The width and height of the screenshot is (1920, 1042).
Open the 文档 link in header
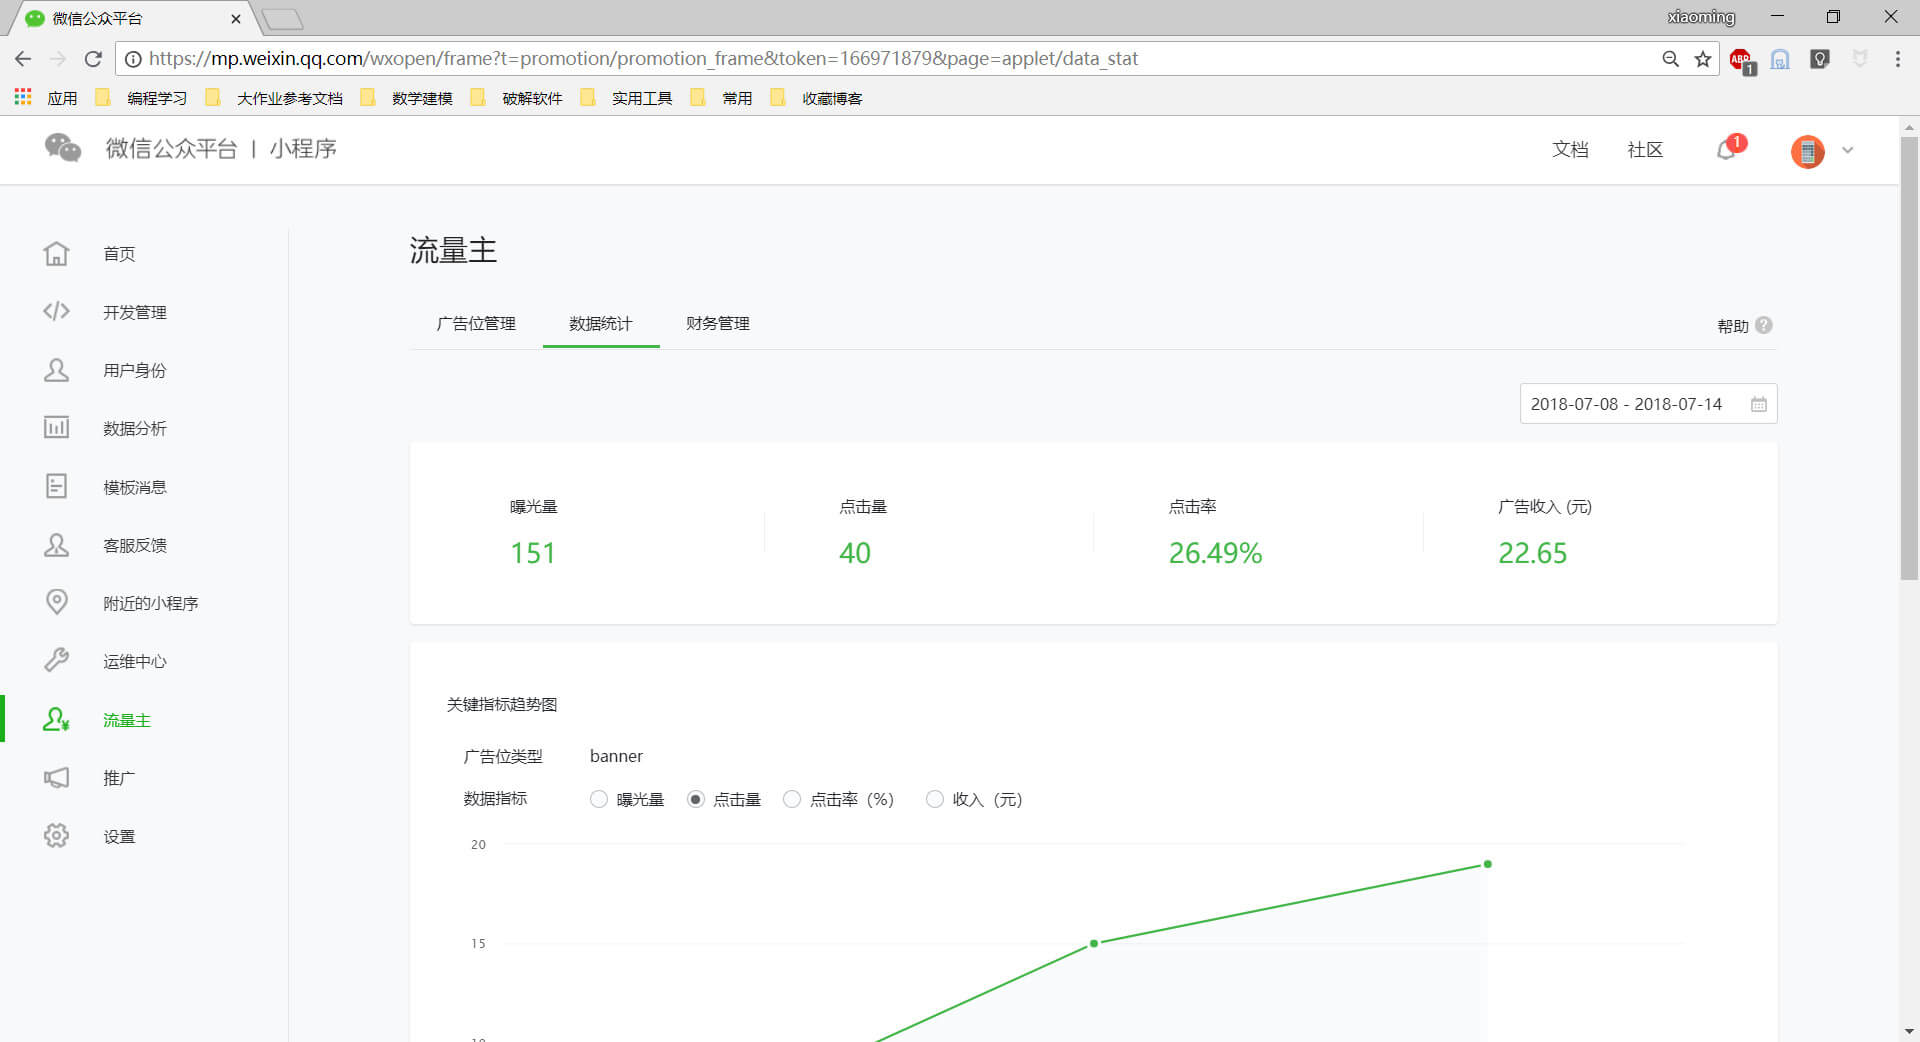click(1570, 149)
